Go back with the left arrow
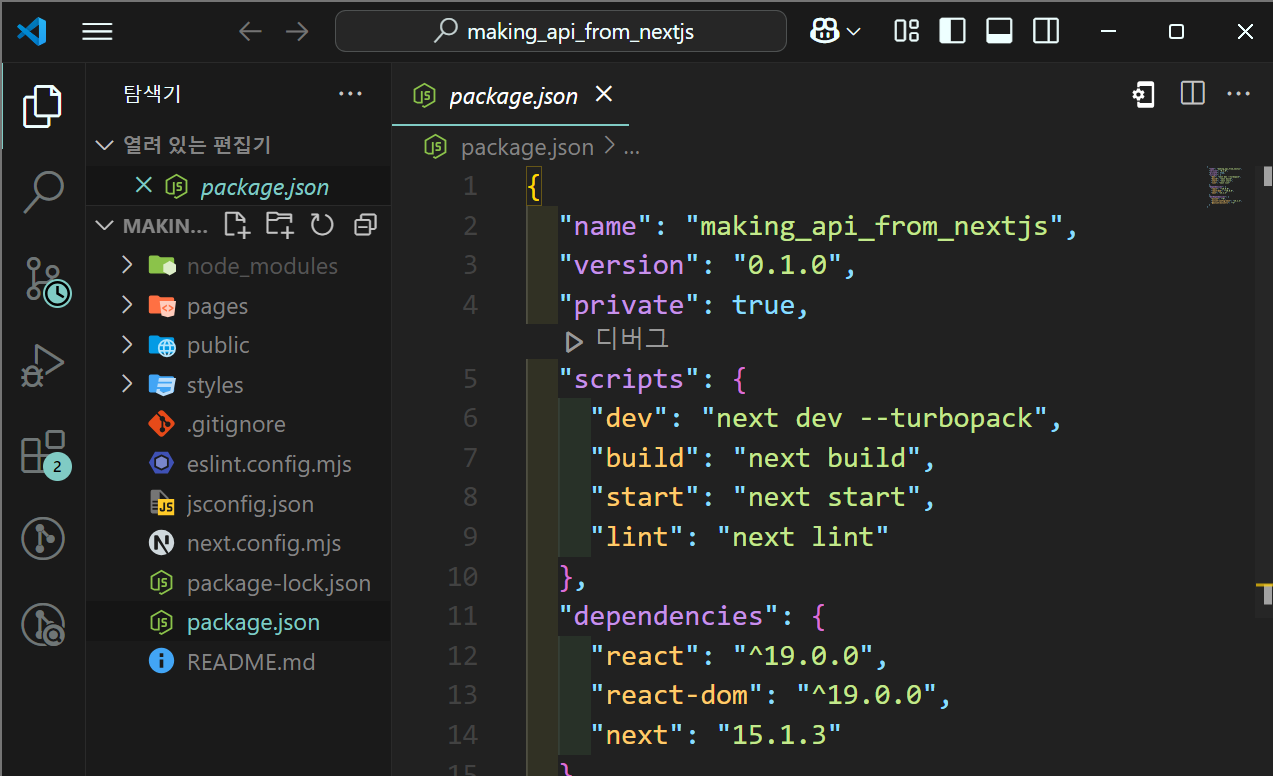This screenshot has width=1273, height=776. pyautogui.click(x=250, y=32)
